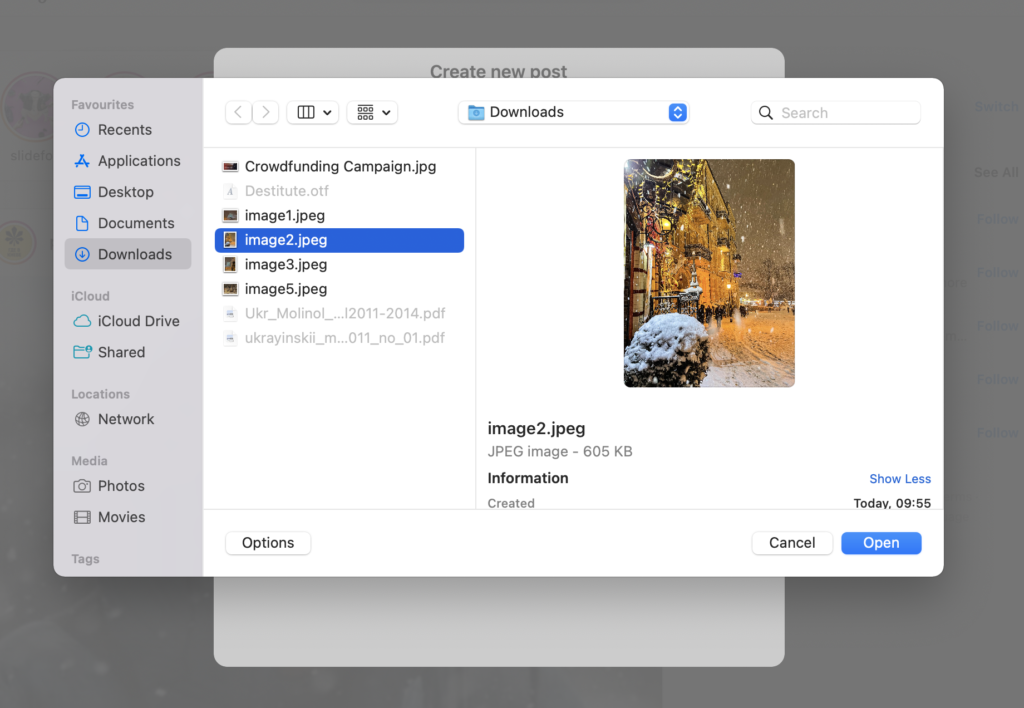Viewport: 1024px width, 708px height.
Task: Click the Ukr_Molinol_...l2011-2014.pdf file name
Action: pos(345,314)
